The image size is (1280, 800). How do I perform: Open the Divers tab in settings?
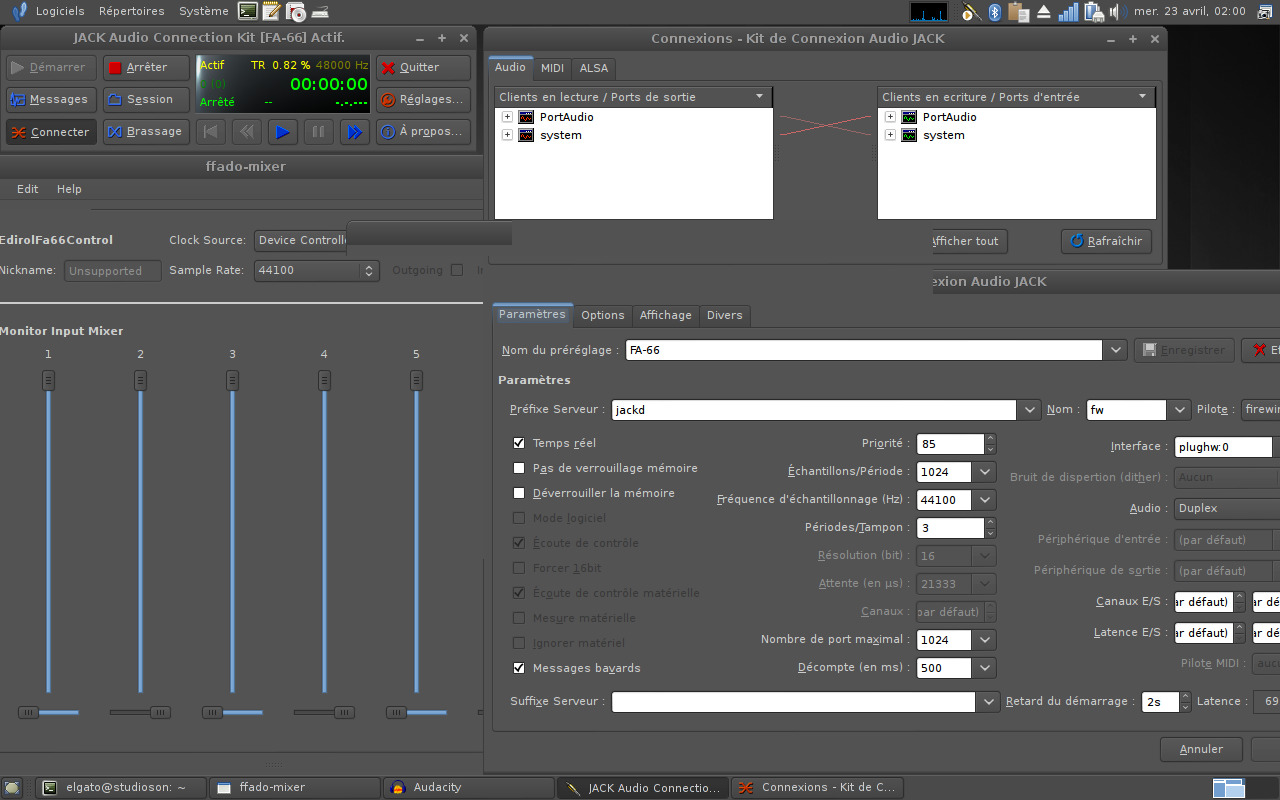(x=725, y=315)
